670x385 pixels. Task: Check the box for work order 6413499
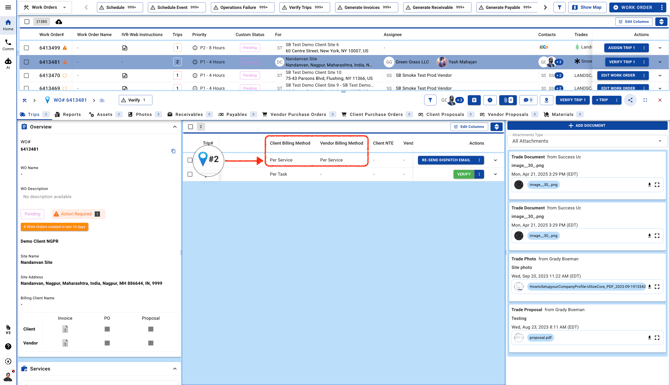26,48
